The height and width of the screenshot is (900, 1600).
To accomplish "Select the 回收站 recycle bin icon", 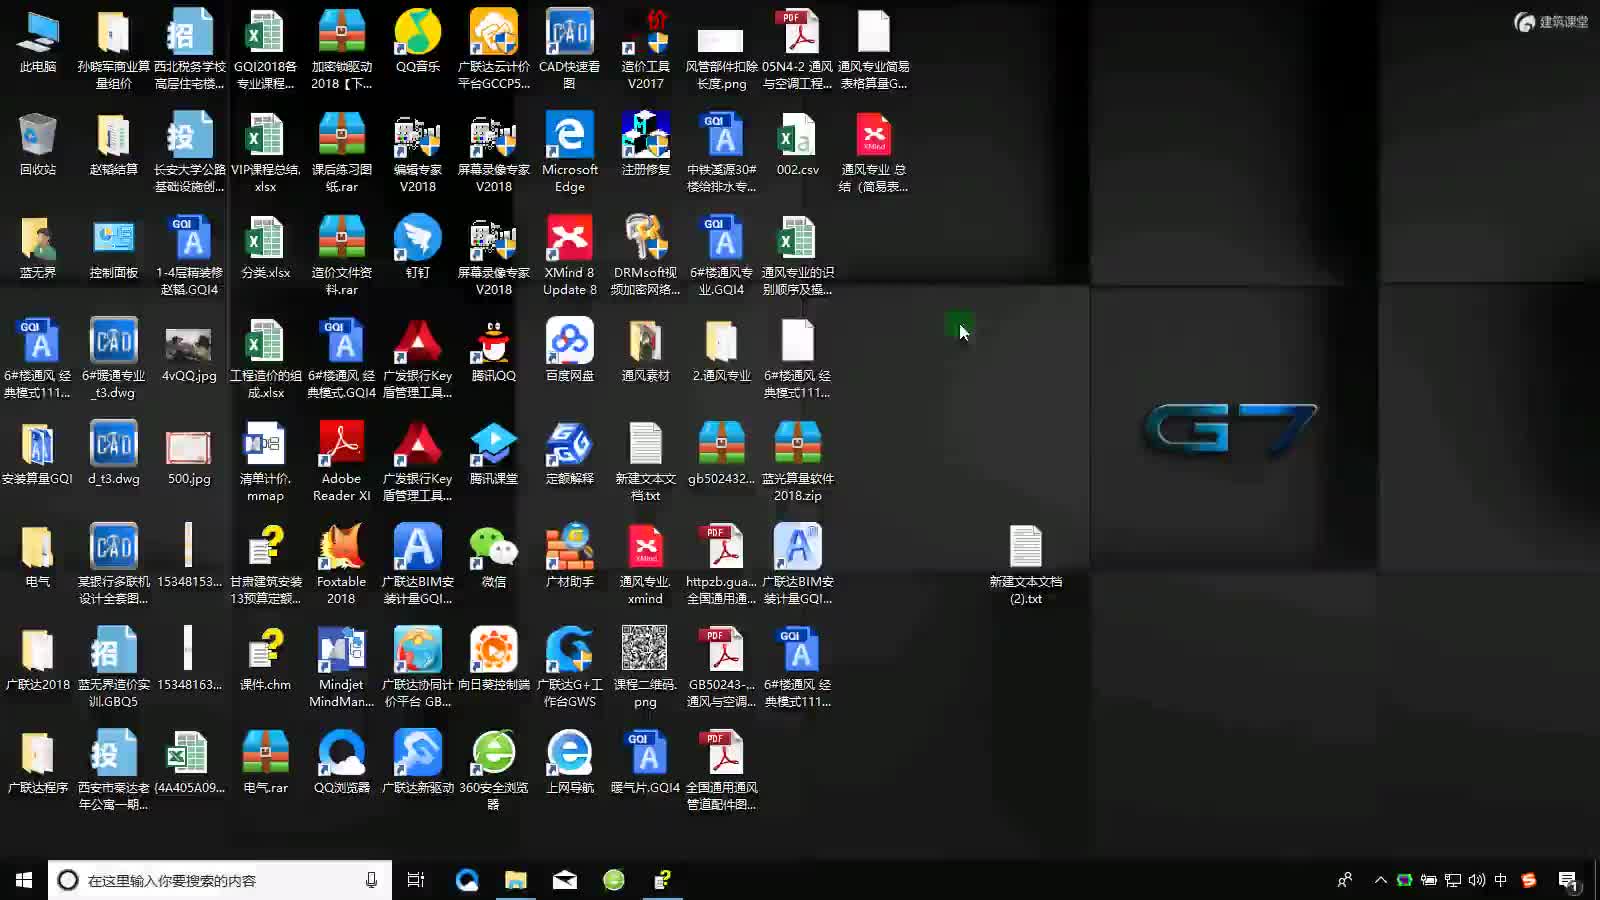I will click(38, 145).
